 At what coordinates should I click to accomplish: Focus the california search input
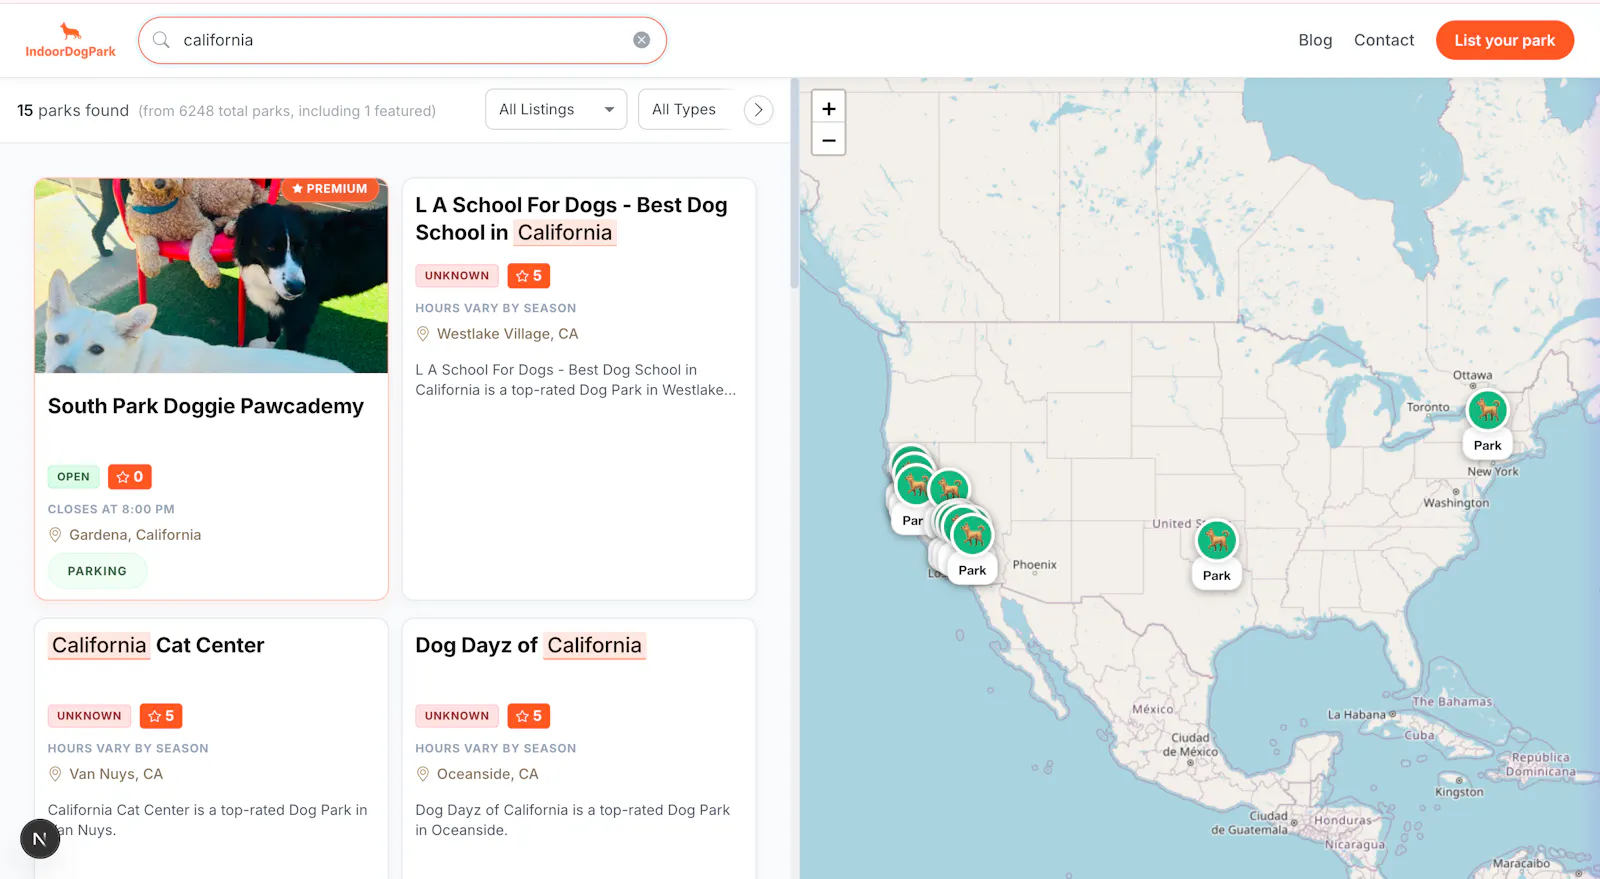click(x=402, y=40)
